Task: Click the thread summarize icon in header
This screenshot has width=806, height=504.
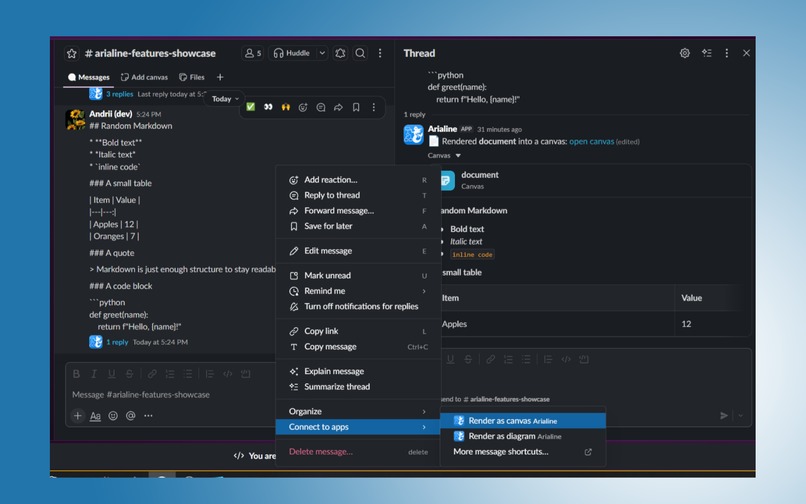Action: (707, 53)
